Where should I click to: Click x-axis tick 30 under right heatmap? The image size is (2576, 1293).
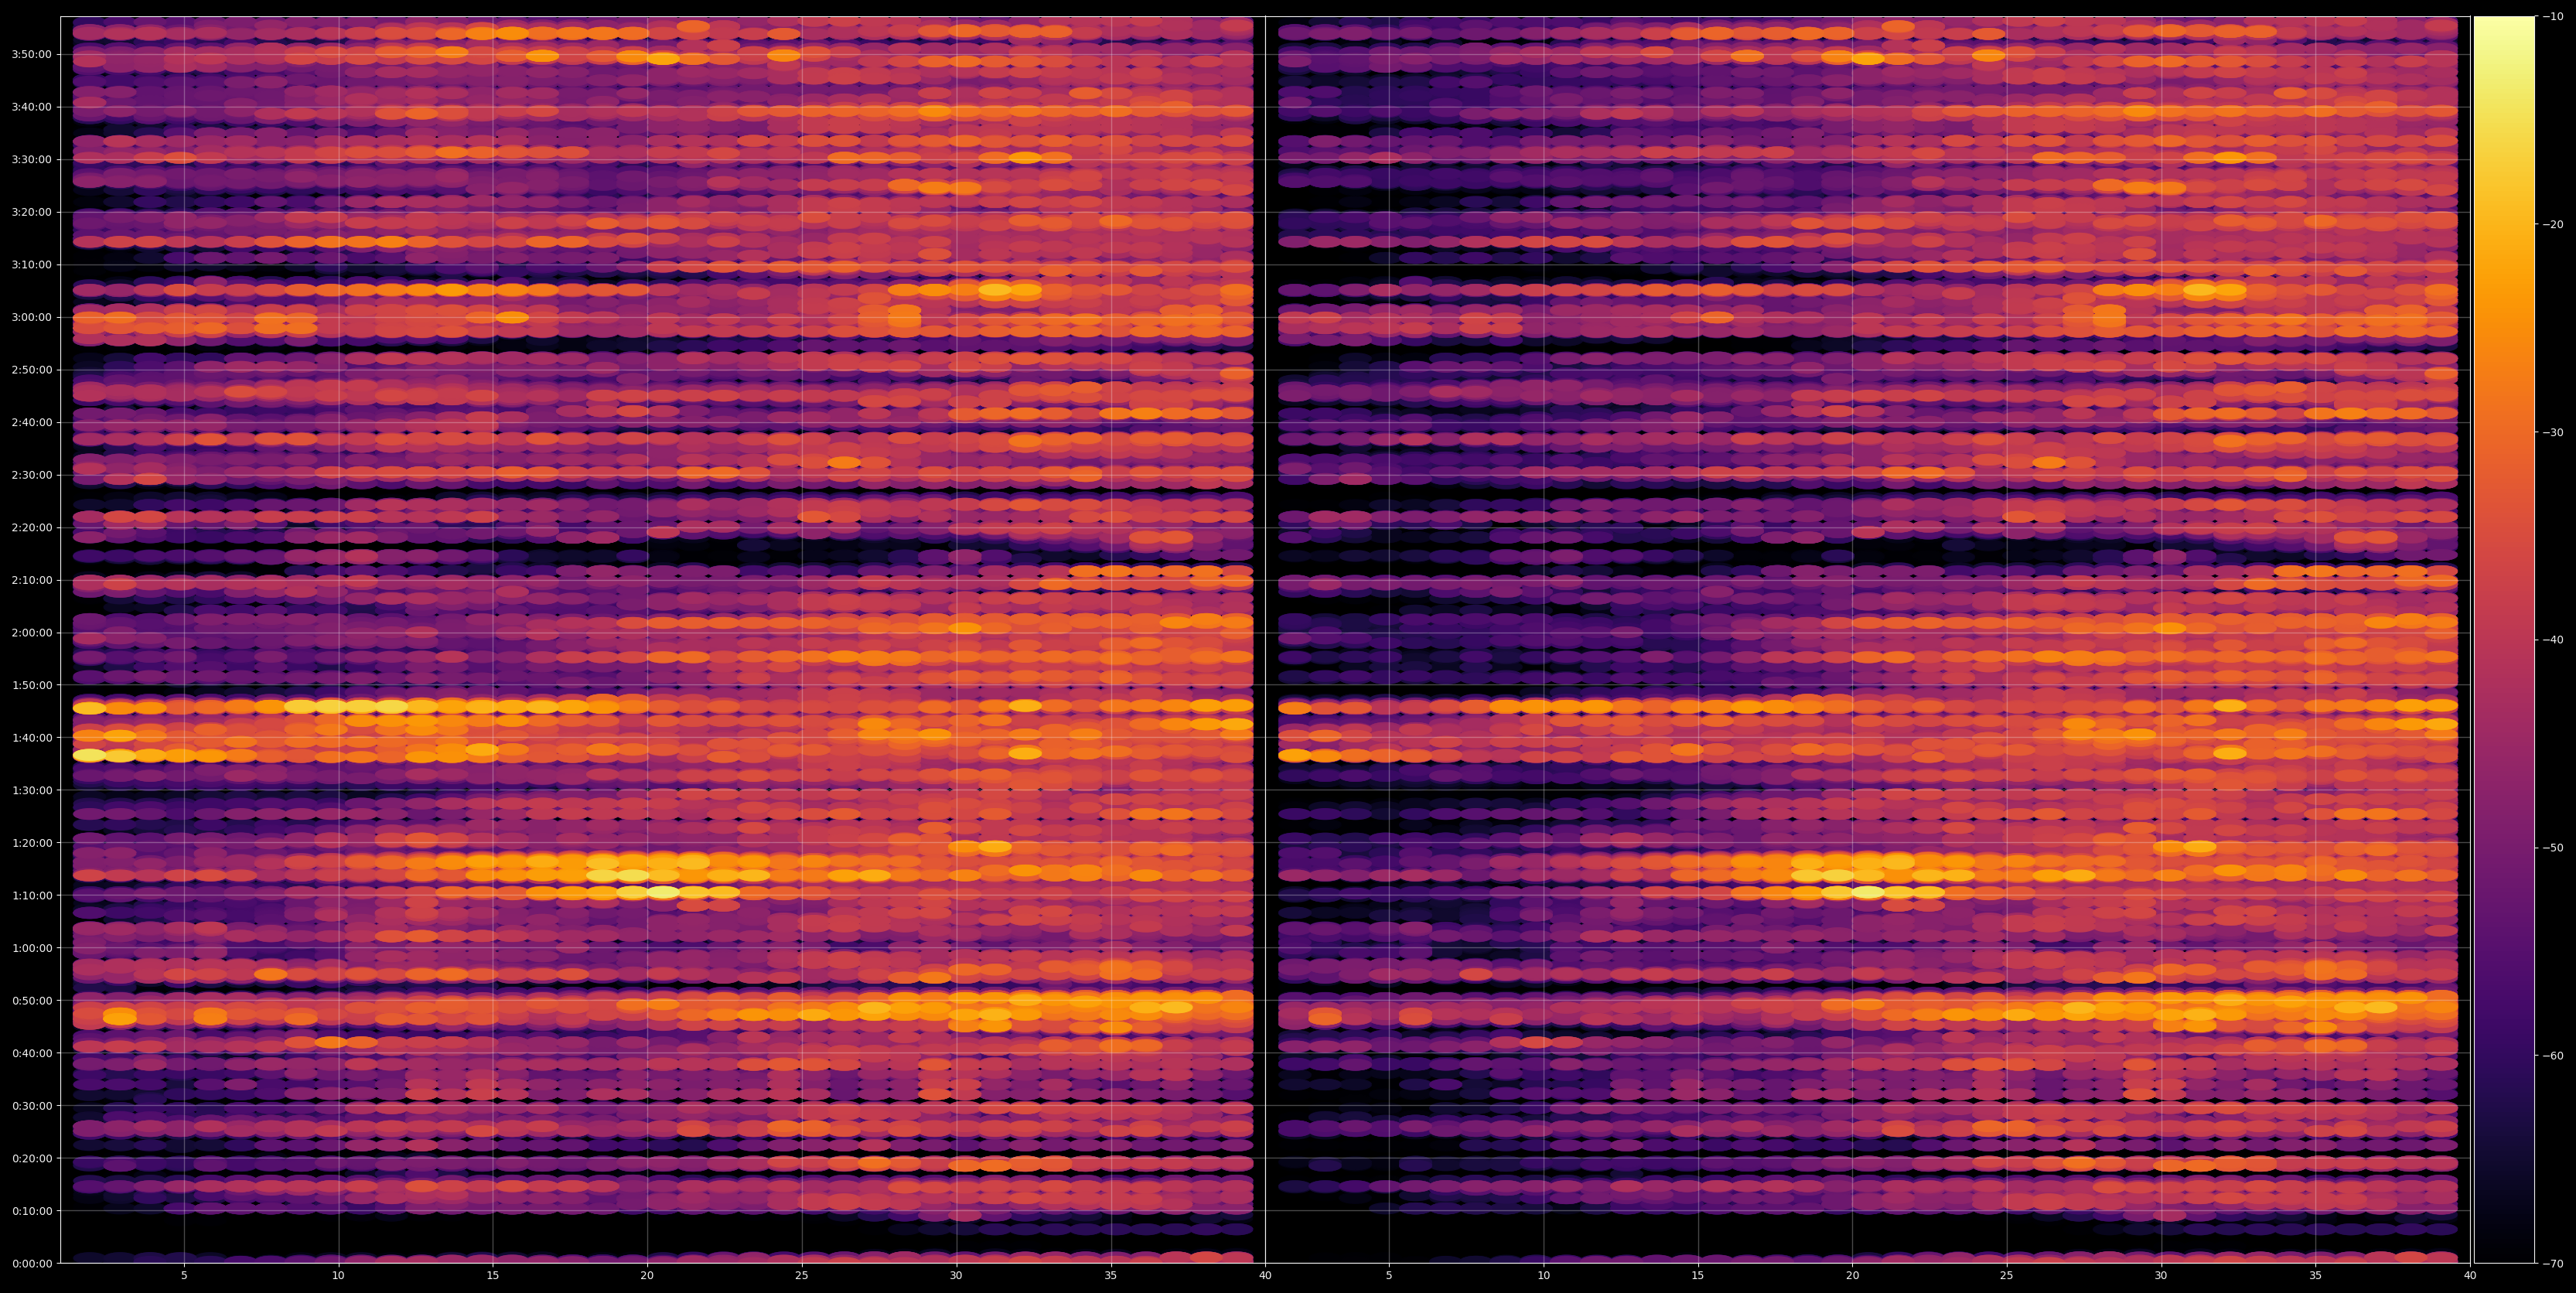coord(2161,1276)
